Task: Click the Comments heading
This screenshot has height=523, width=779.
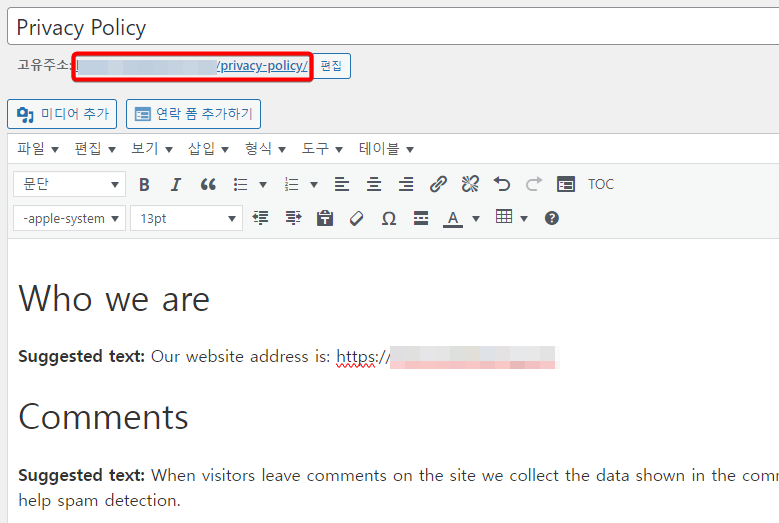Action: 103,417
